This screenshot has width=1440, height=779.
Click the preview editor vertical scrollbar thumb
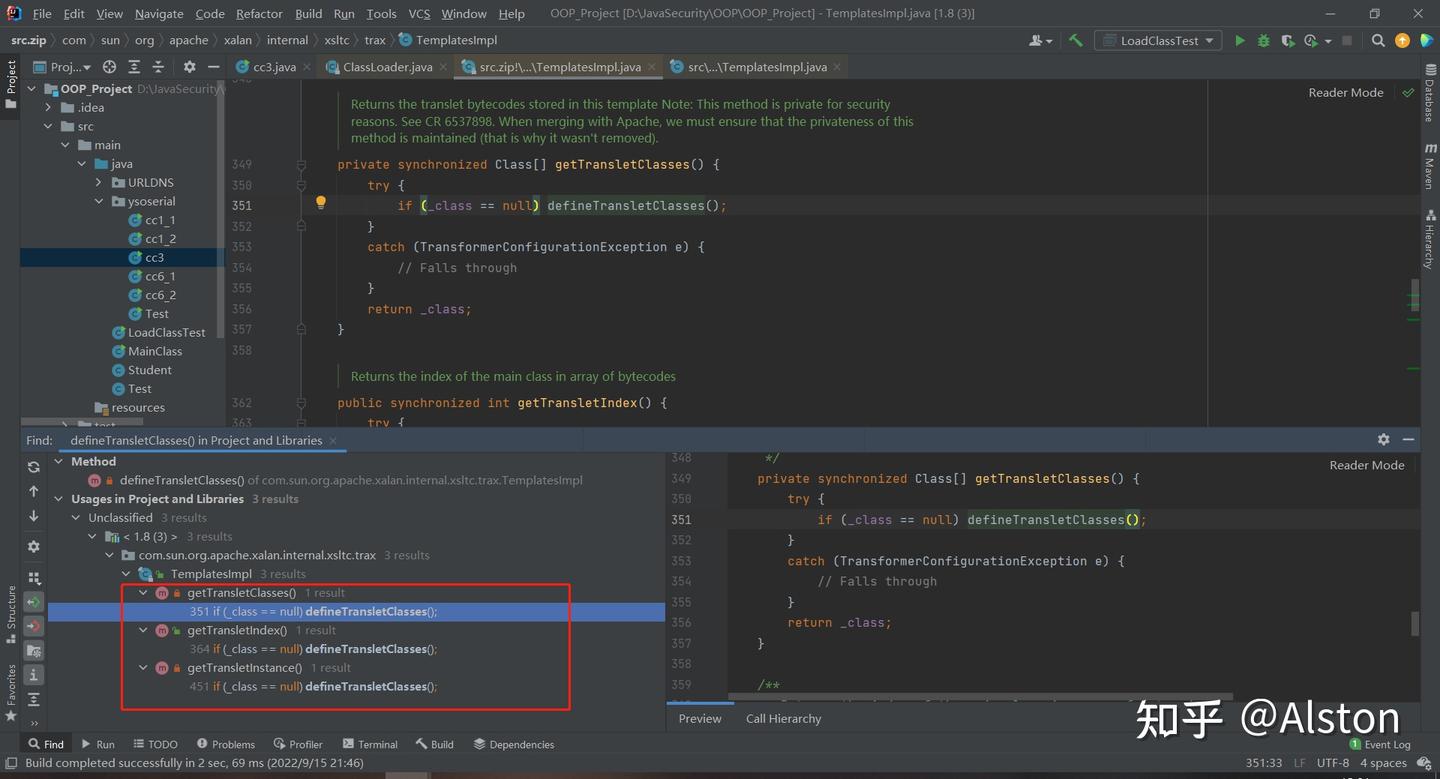(1415, 624)
